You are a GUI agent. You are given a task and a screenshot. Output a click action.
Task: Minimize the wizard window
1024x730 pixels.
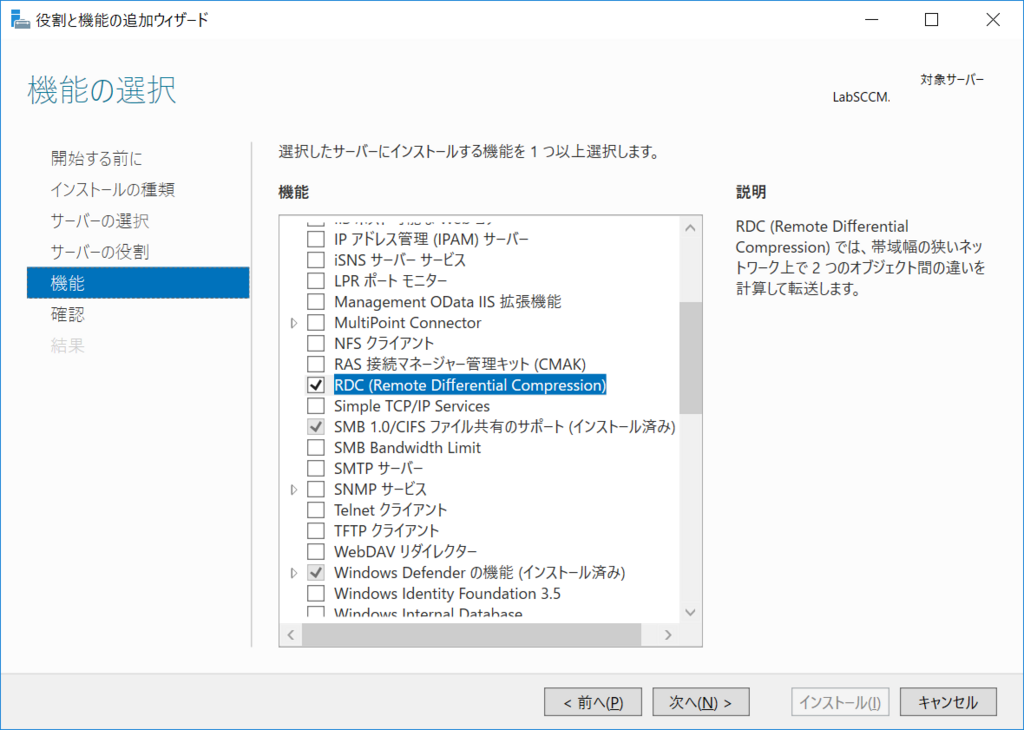point(871,20)
